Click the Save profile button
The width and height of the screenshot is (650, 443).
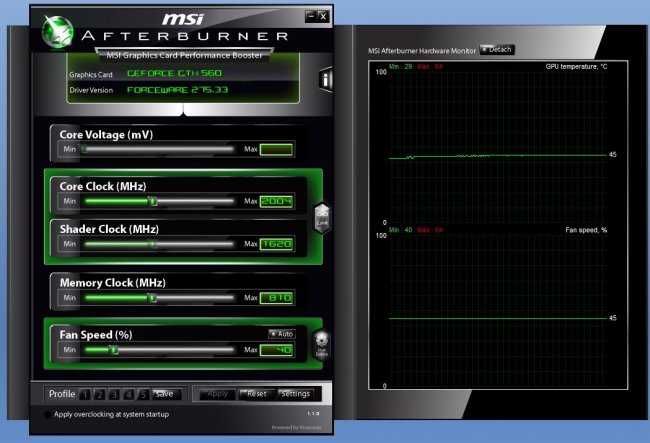(x=166, y=394)
